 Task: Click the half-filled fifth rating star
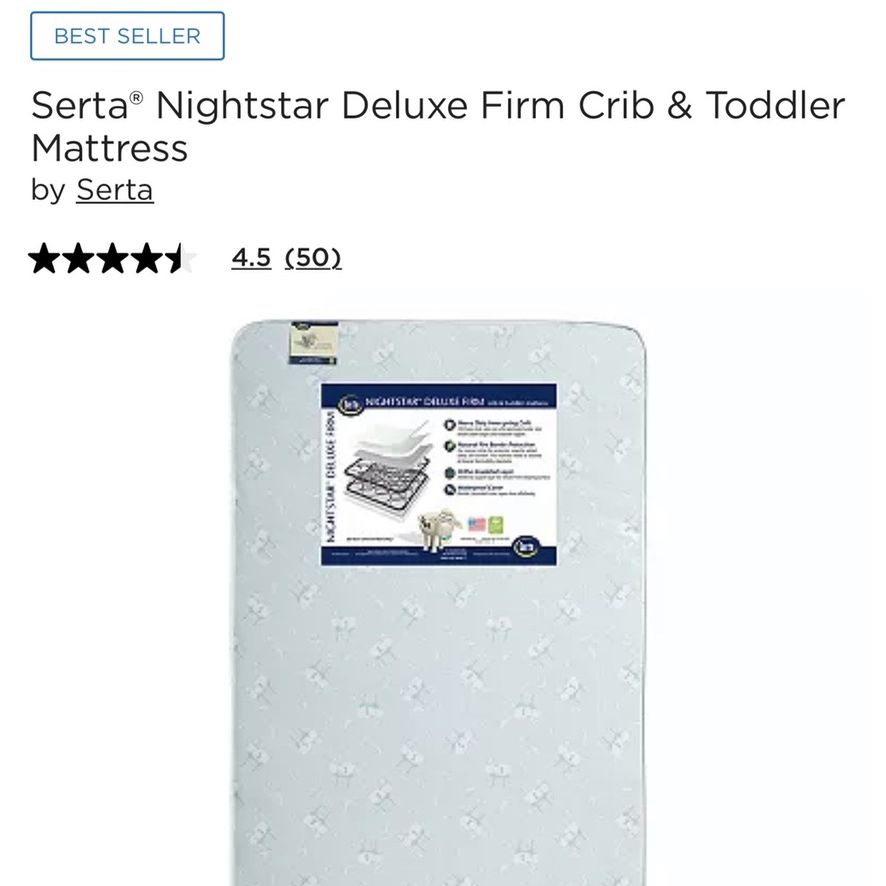[x=182, y=258]
